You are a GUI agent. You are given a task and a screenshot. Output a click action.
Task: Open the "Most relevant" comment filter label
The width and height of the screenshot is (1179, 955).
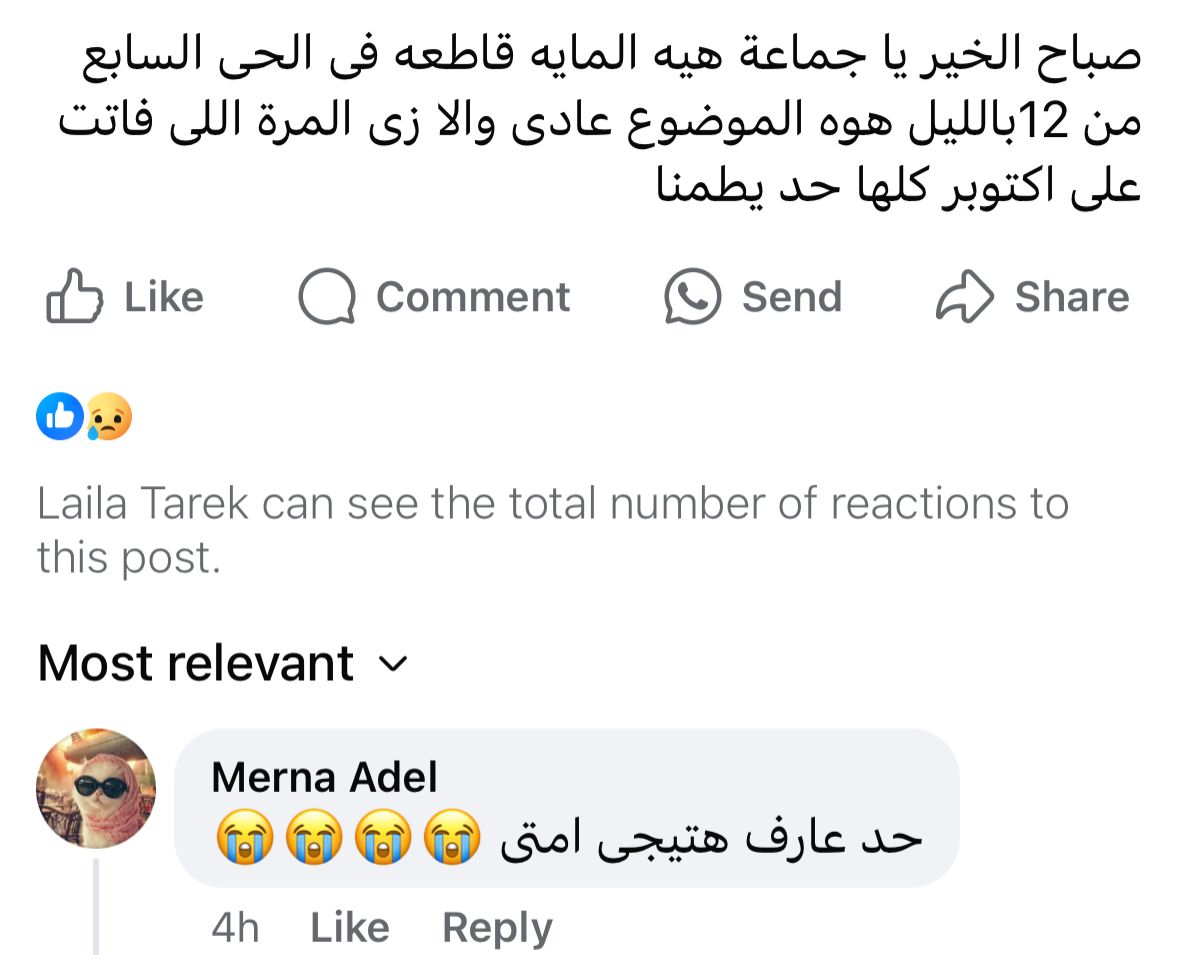coord(196,663)
